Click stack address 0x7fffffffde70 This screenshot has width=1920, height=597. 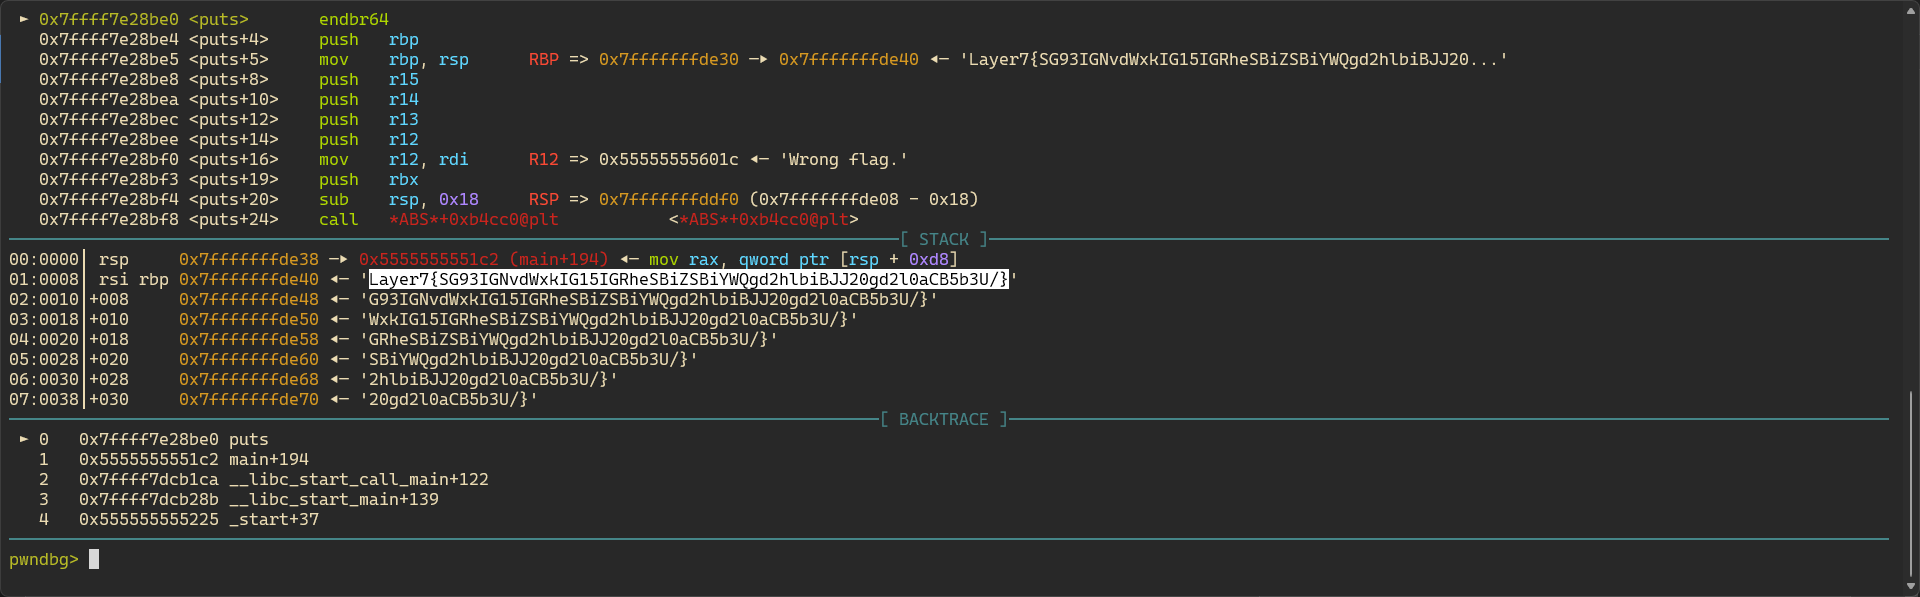click(249, 399)
